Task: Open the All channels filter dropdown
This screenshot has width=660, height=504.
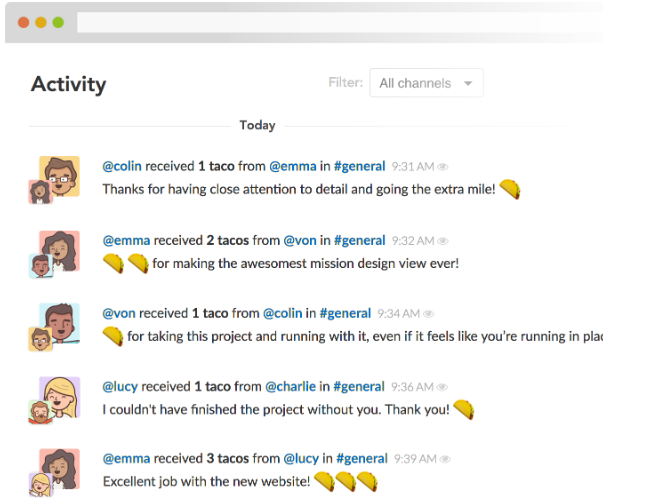Action: click(x=426, y=83)
